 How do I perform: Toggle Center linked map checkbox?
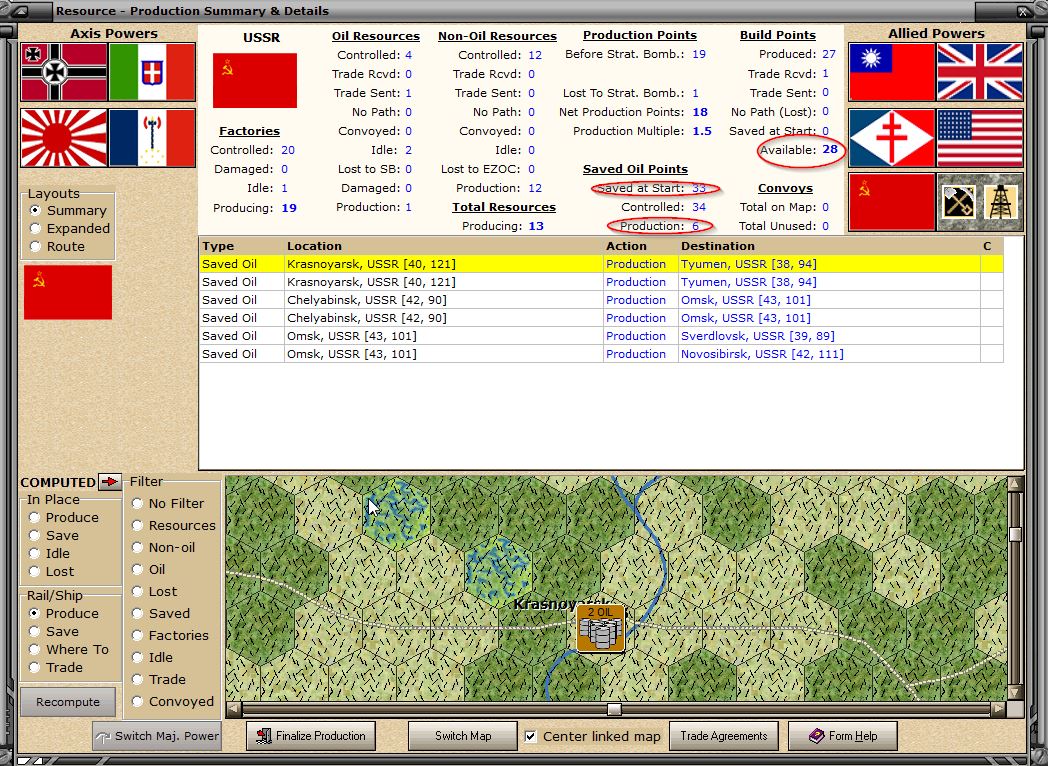point(531,736)
